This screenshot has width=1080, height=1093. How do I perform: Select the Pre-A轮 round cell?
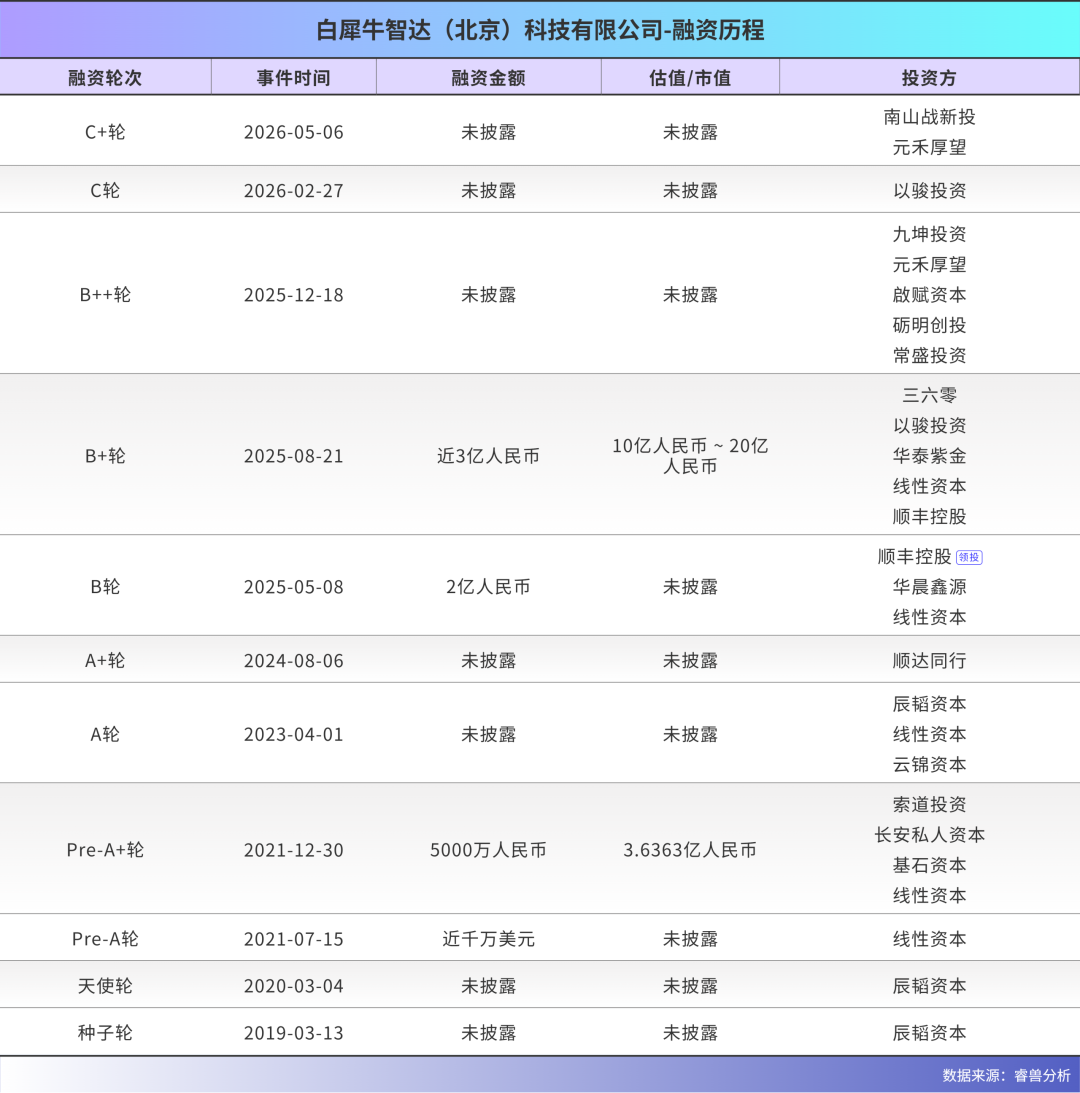(x=105, y=939)
